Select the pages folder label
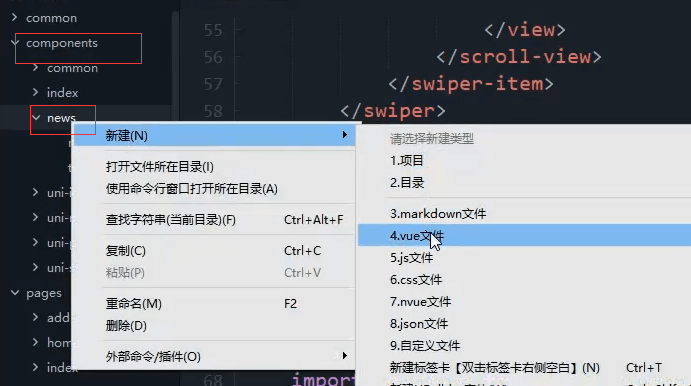Viewport: 691px width, 386px height. 44,293
